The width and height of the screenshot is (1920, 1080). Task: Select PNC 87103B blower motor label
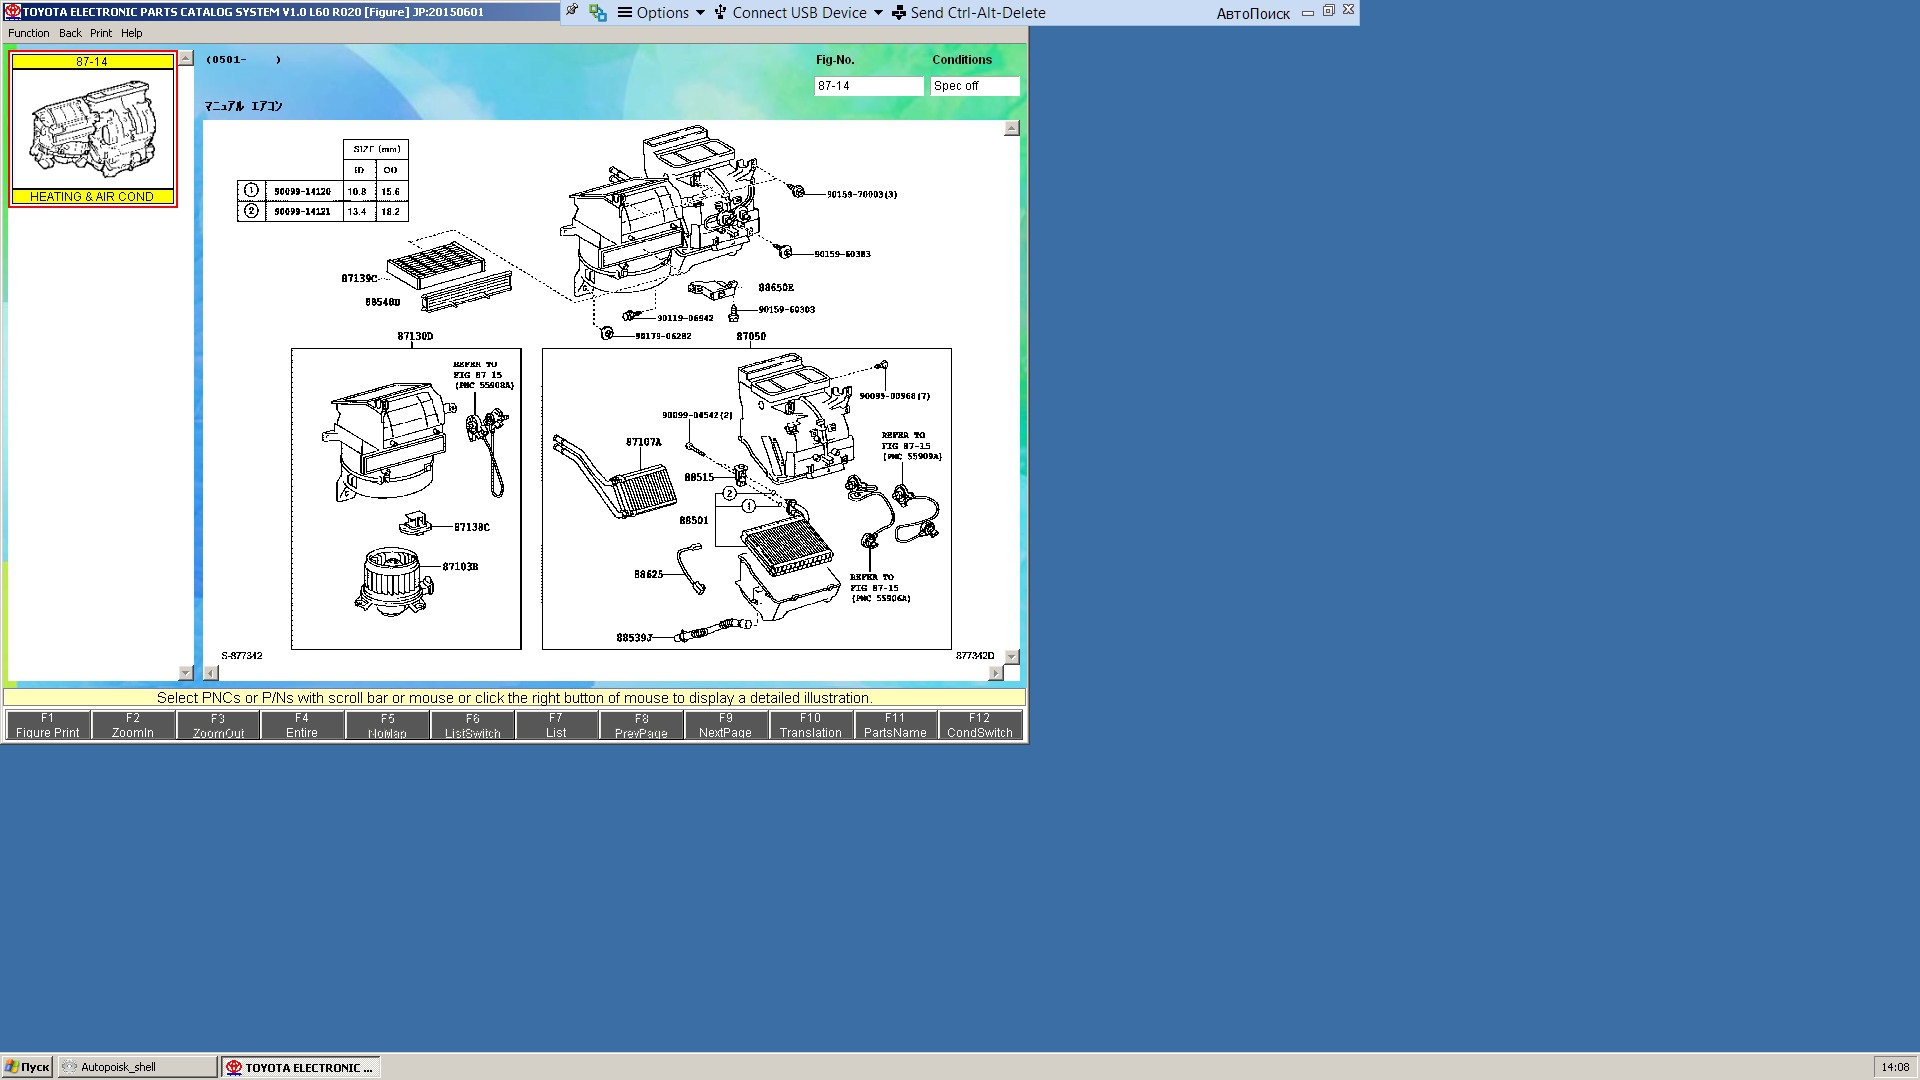point(460,566)
